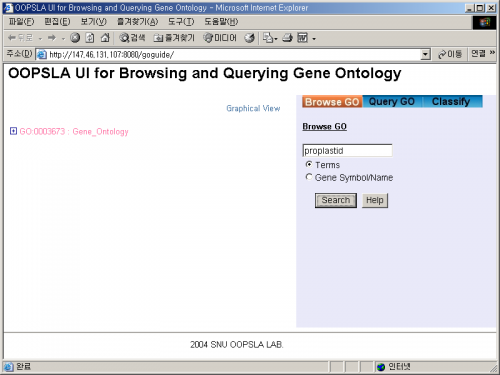
Task: Stop page loading with Stop icon
Action: coord(75,38)
